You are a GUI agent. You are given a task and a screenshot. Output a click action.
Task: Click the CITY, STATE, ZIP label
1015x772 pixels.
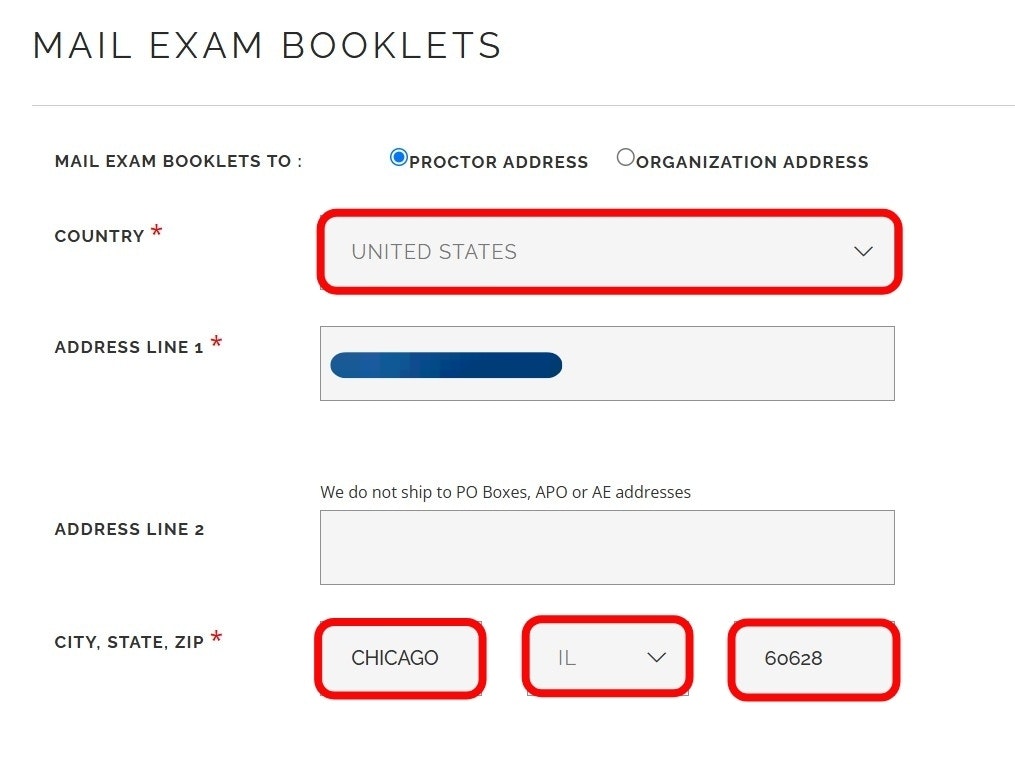point(129,642)
